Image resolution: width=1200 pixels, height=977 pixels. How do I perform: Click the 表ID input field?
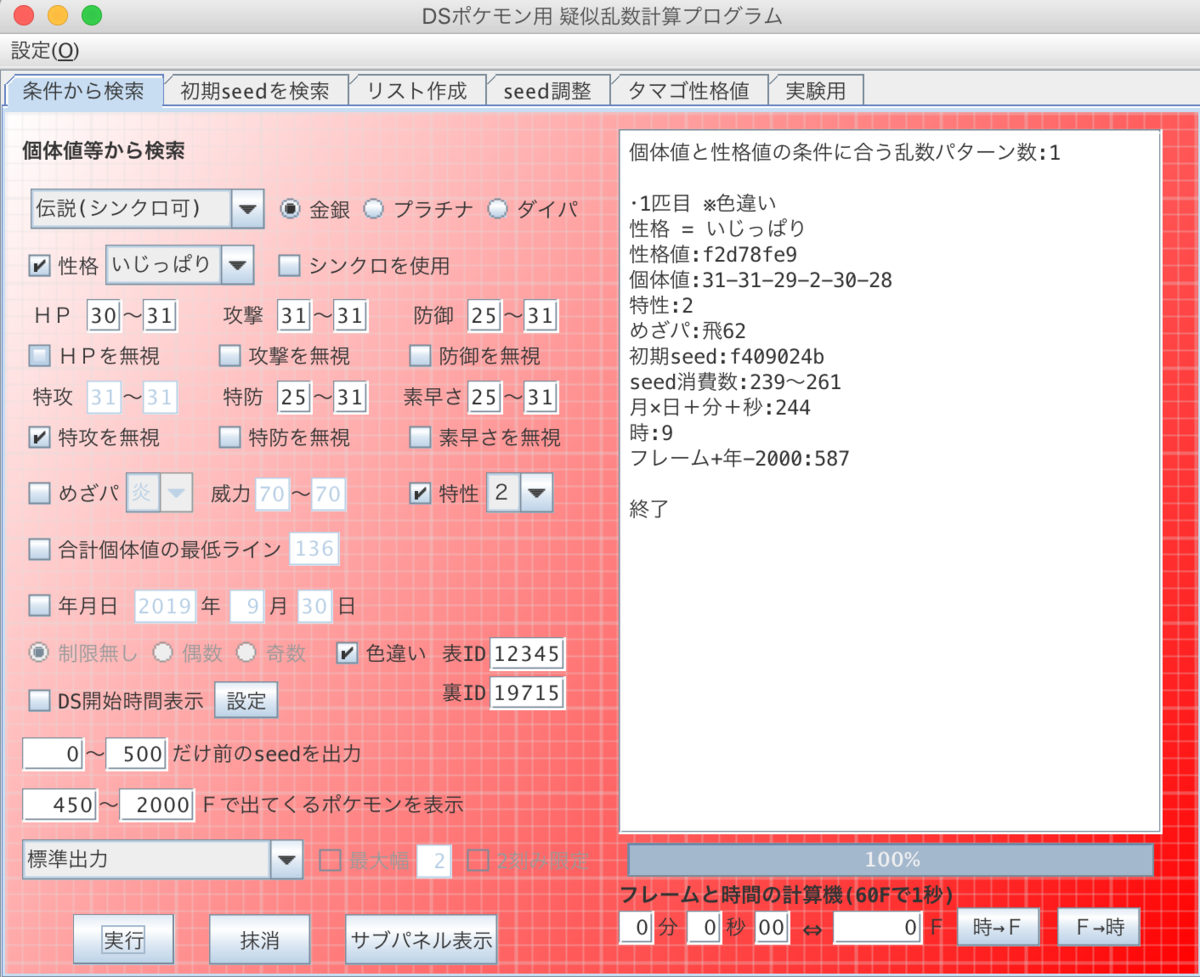point(527,654)
